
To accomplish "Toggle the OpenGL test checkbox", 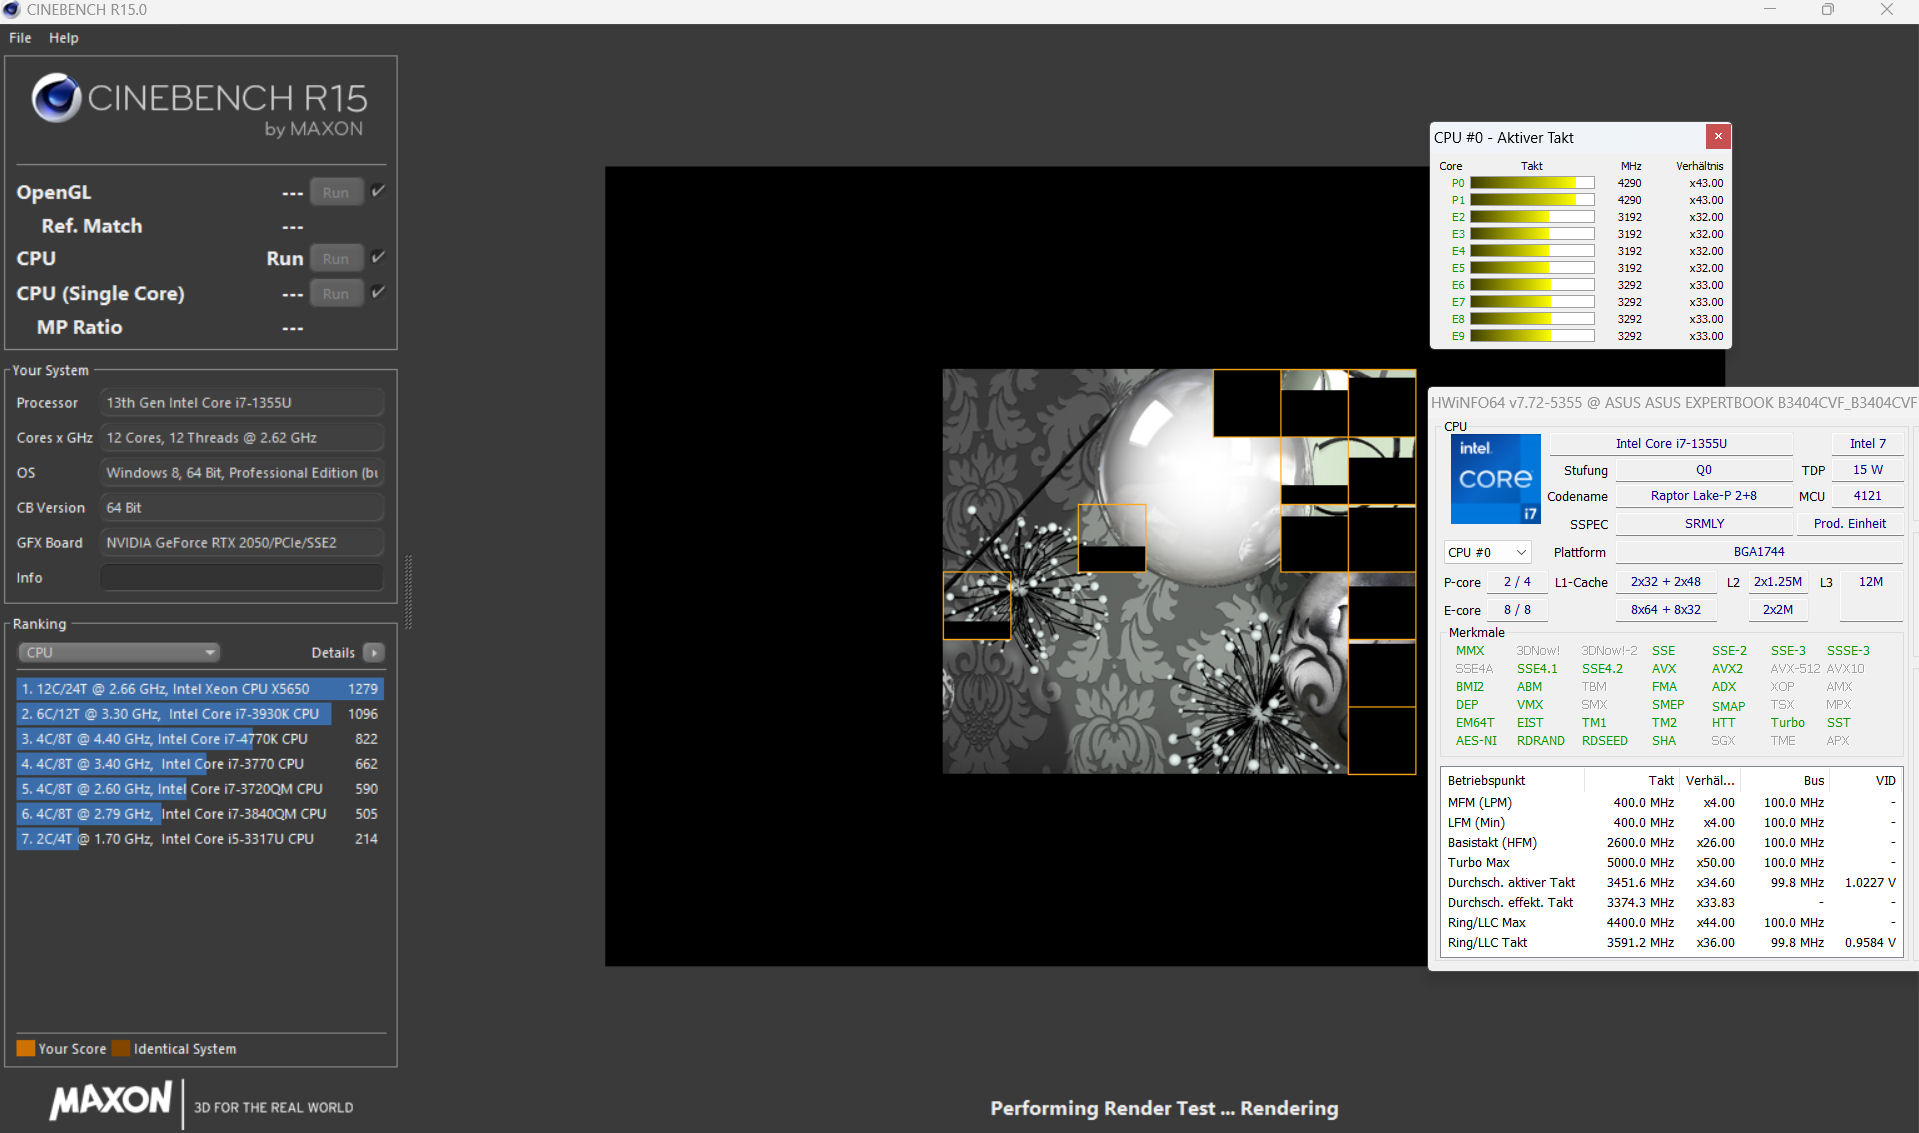I will click(378, 191).
